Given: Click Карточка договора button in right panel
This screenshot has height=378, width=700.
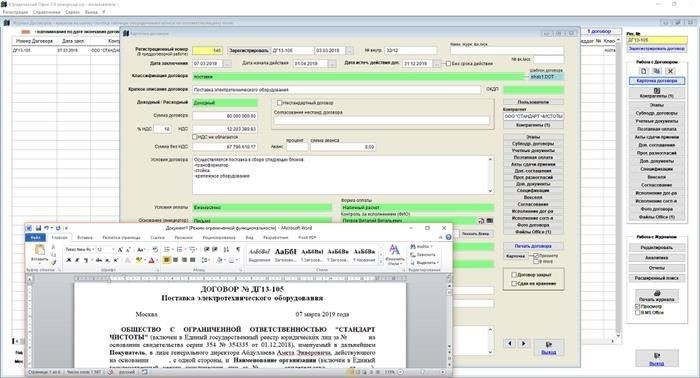Looking at the screenshot, I should point(657,81).
